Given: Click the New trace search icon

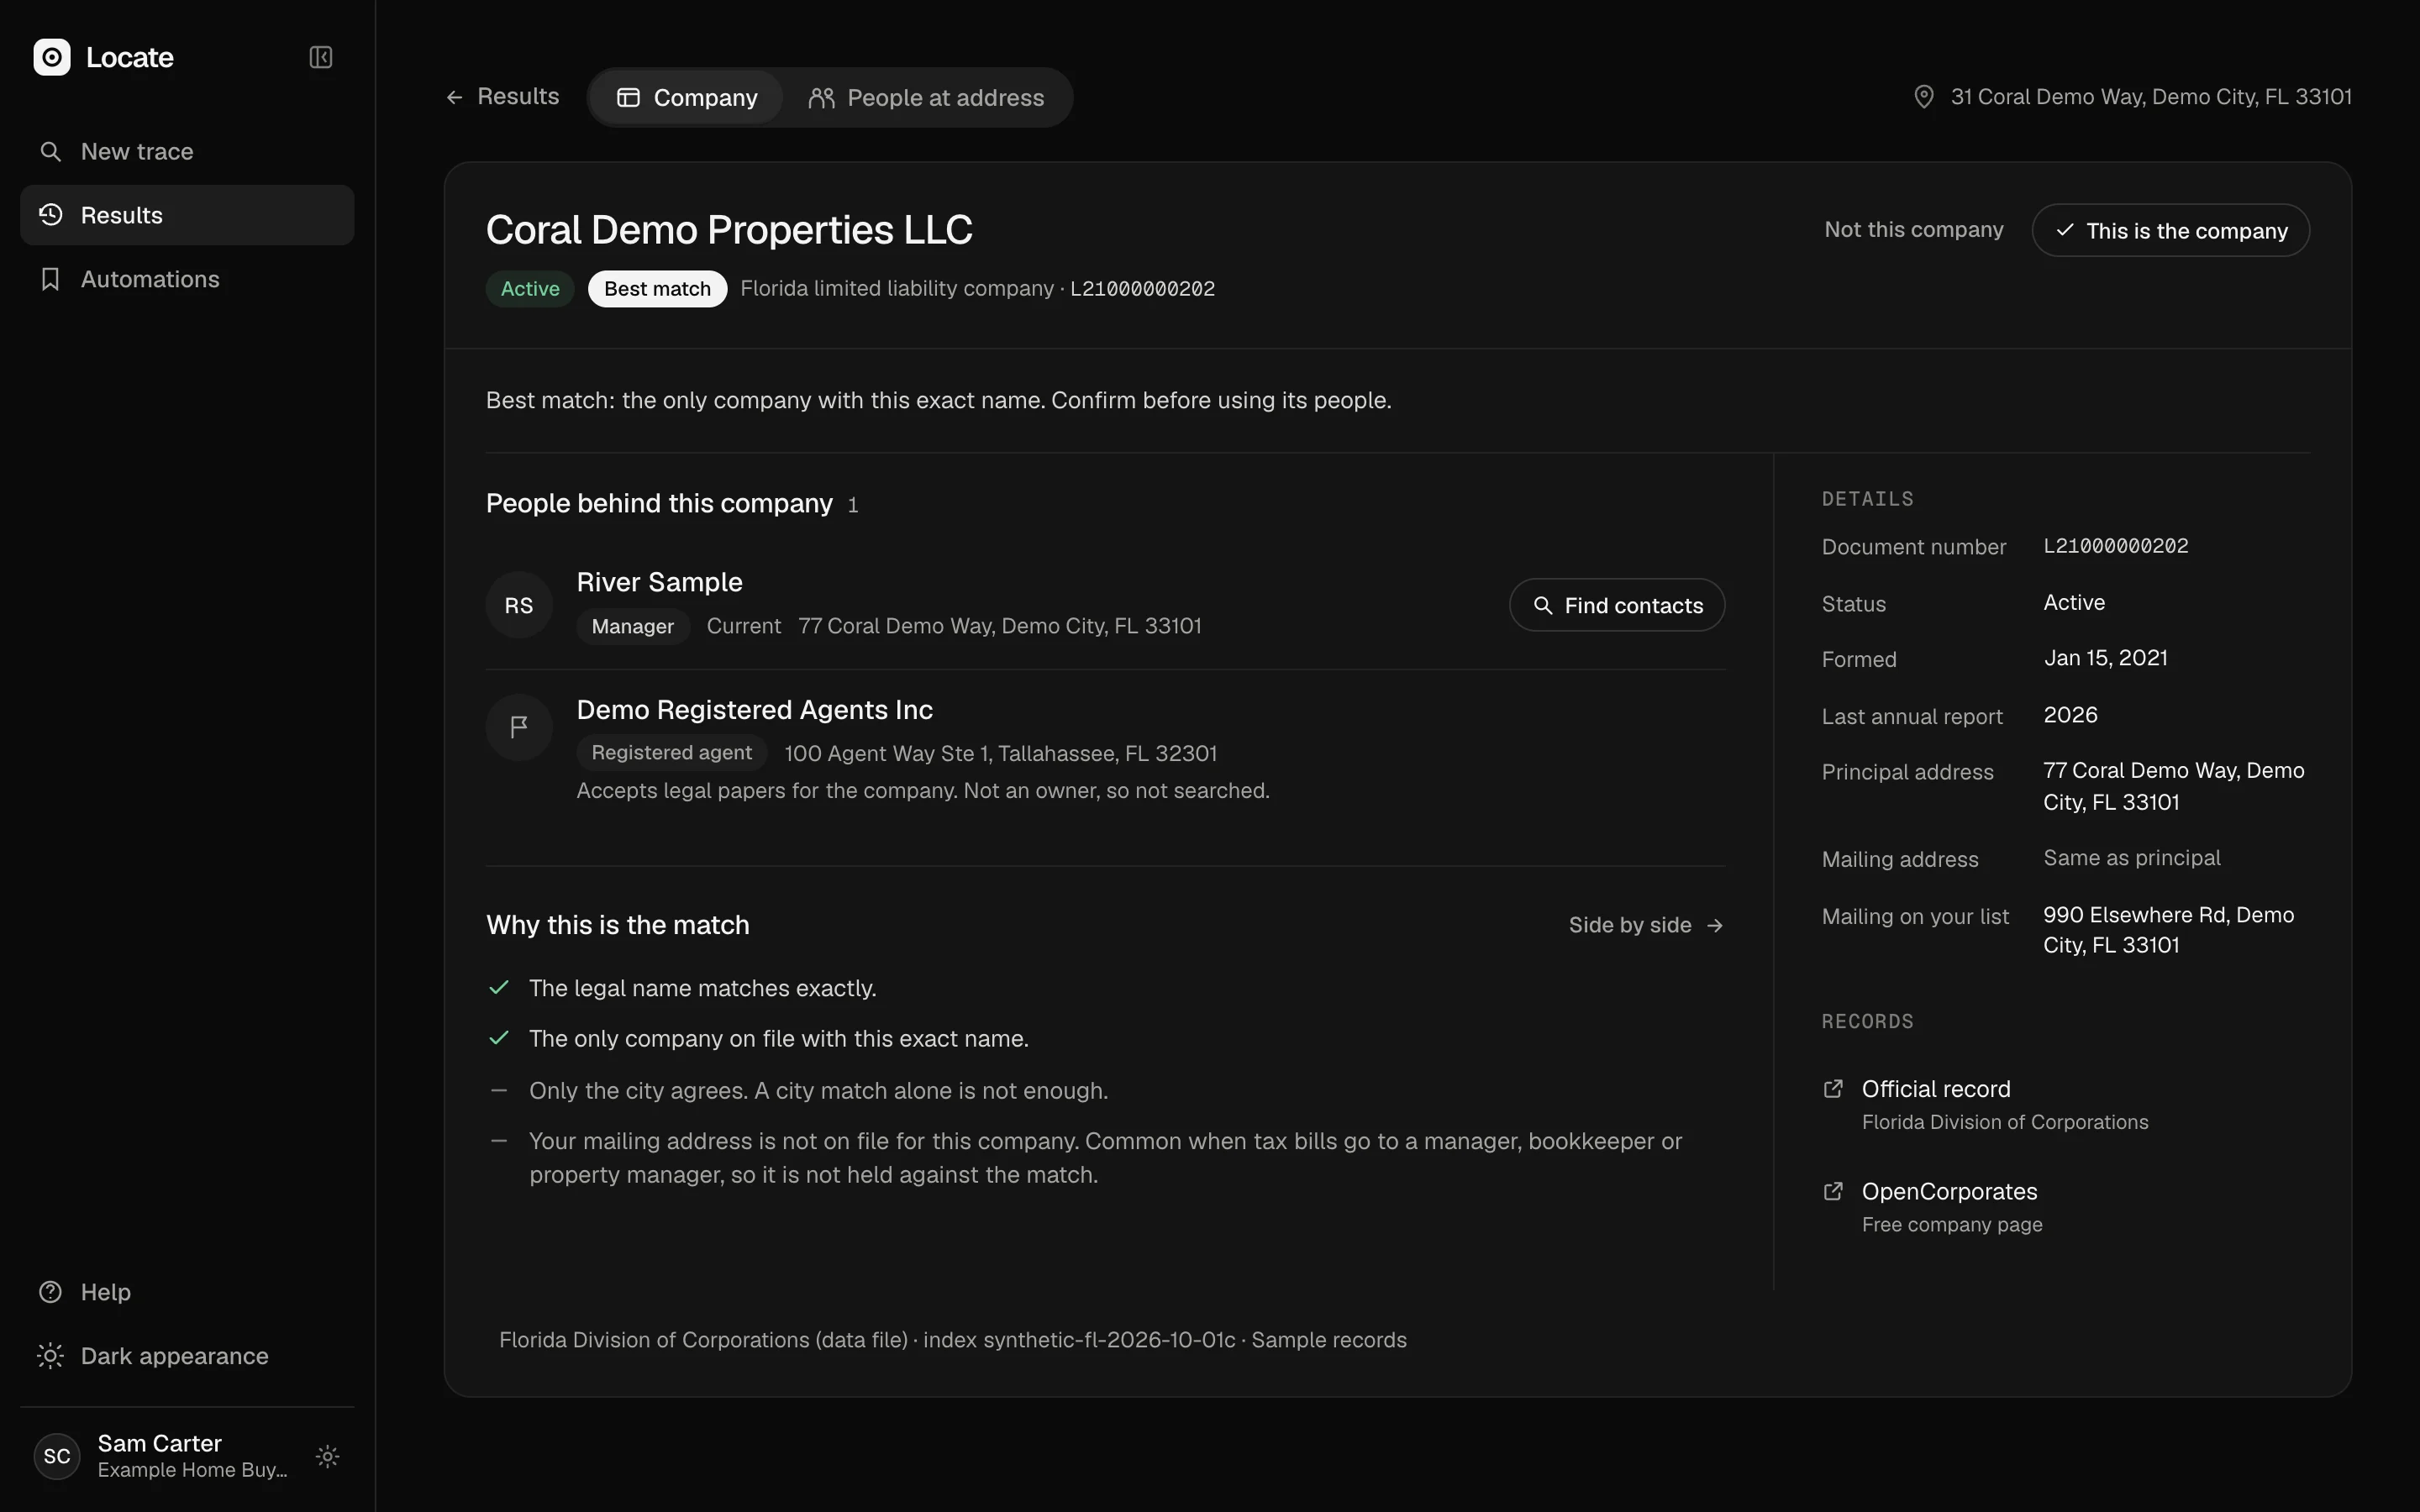Looking at the screenshot, I should [x=50, y=151].
